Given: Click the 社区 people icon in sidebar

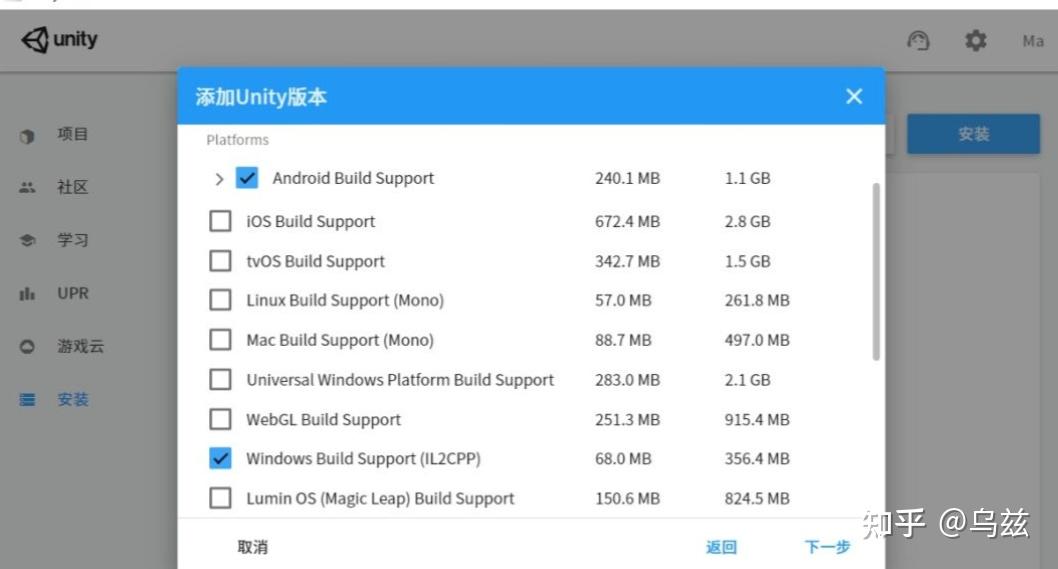Looking at the screenshot, I should (x=28, y=188).
